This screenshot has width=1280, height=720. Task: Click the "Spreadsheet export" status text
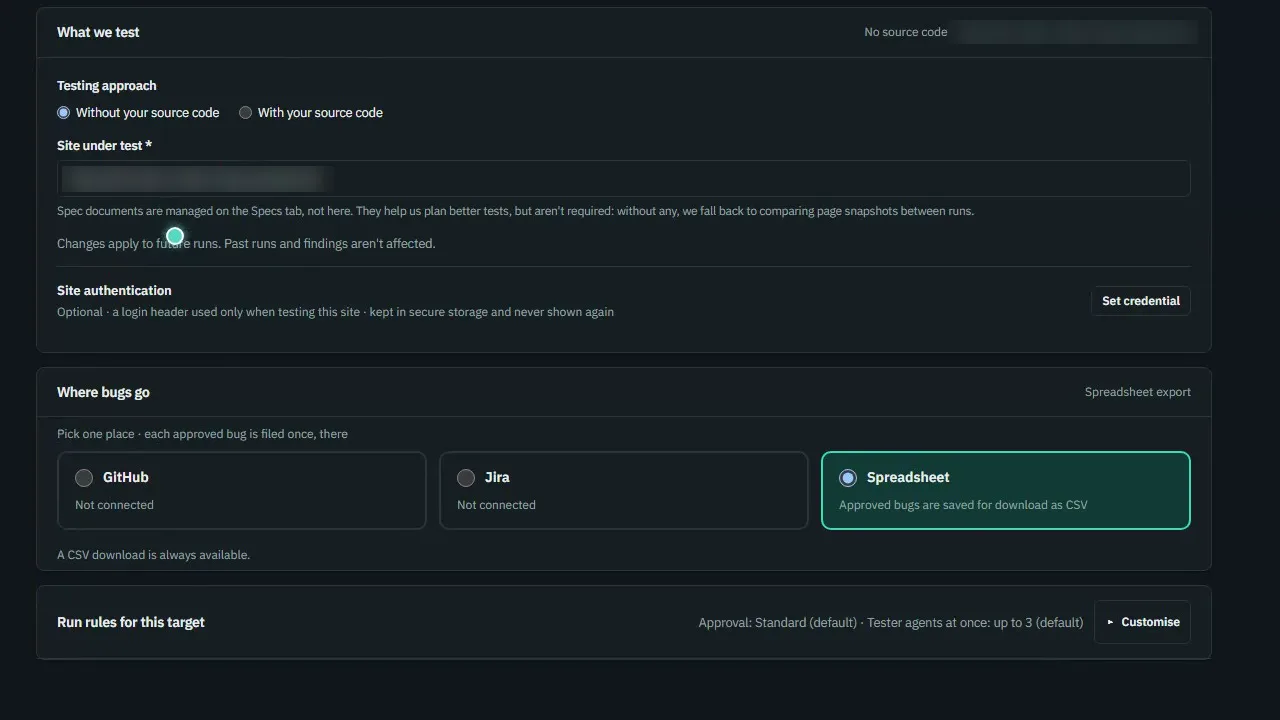coord(1138,392)
